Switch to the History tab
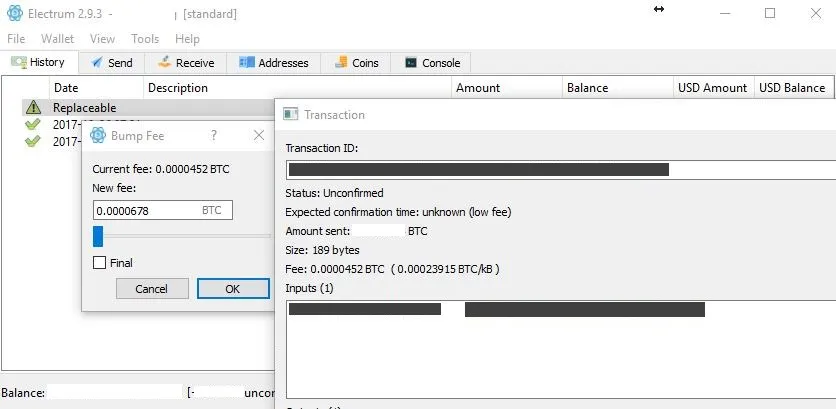The image size is (836, 409). (39, 62)
